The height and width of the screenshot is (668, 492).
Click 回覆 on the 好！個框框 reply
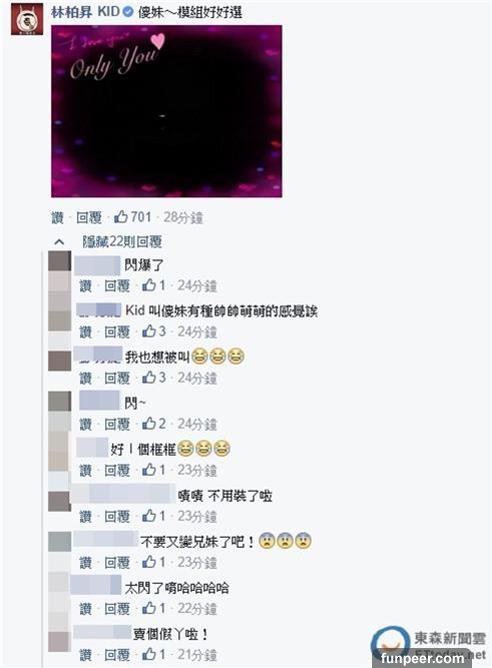117,470
